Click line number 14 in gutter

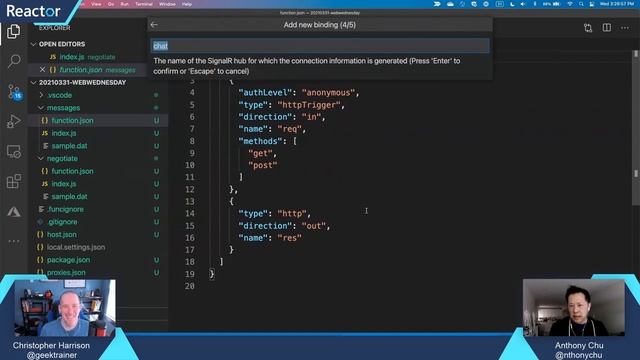coord(189,213)
